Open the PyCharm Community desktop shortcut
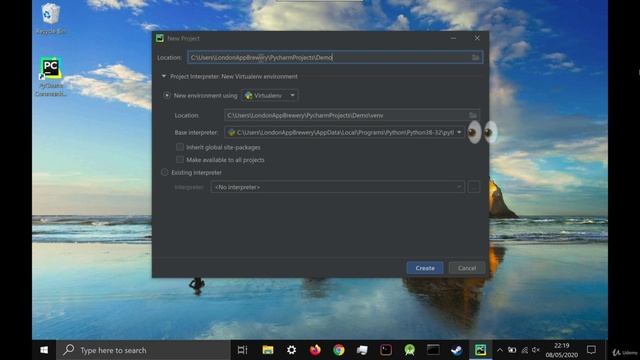 pos(51,76)
